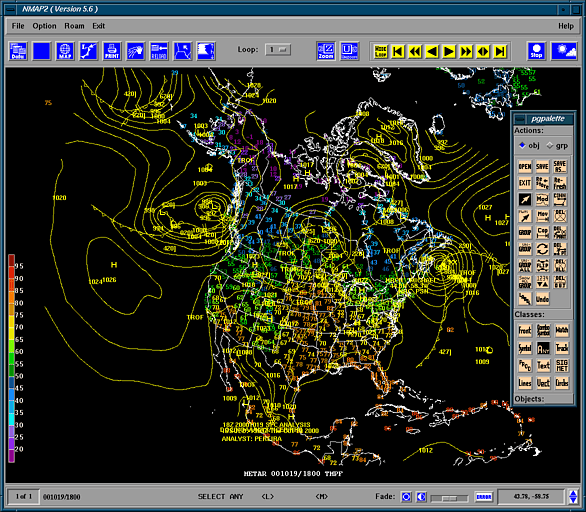
Task: Select the Front class in pgpalette
Action: [x=525, y=330]
